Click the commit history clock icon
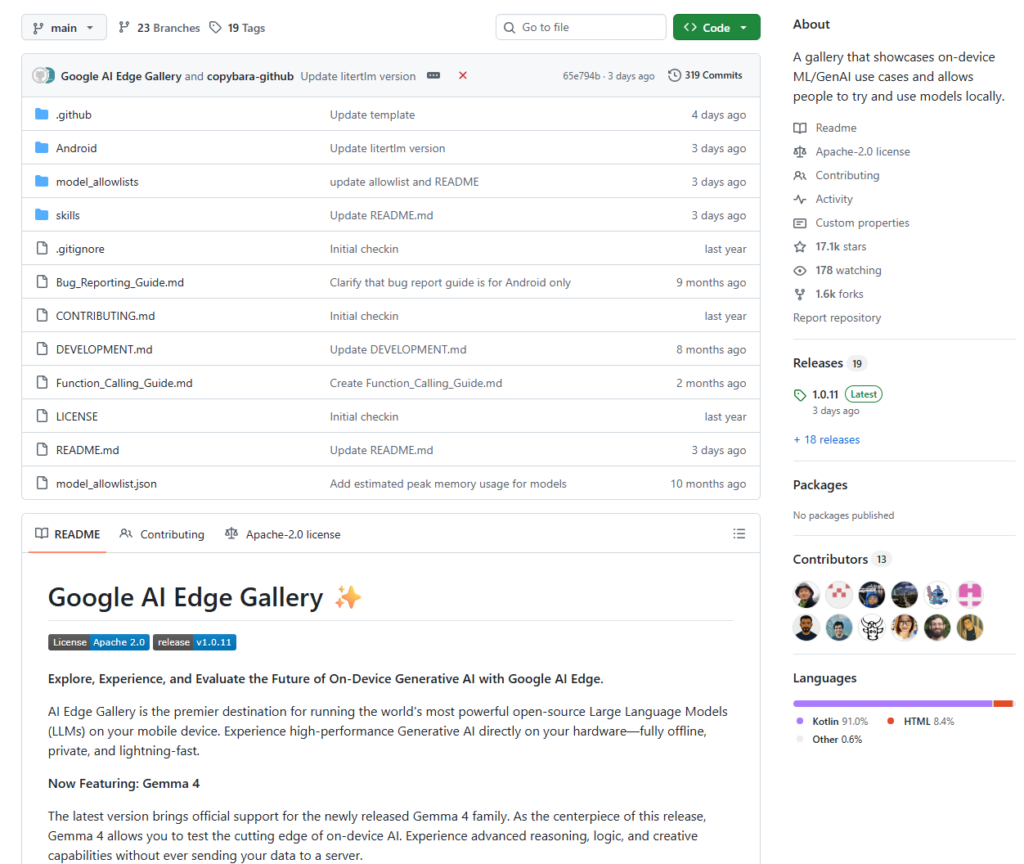This screenshot has height=864, width=1024. [x=674, y=76]
